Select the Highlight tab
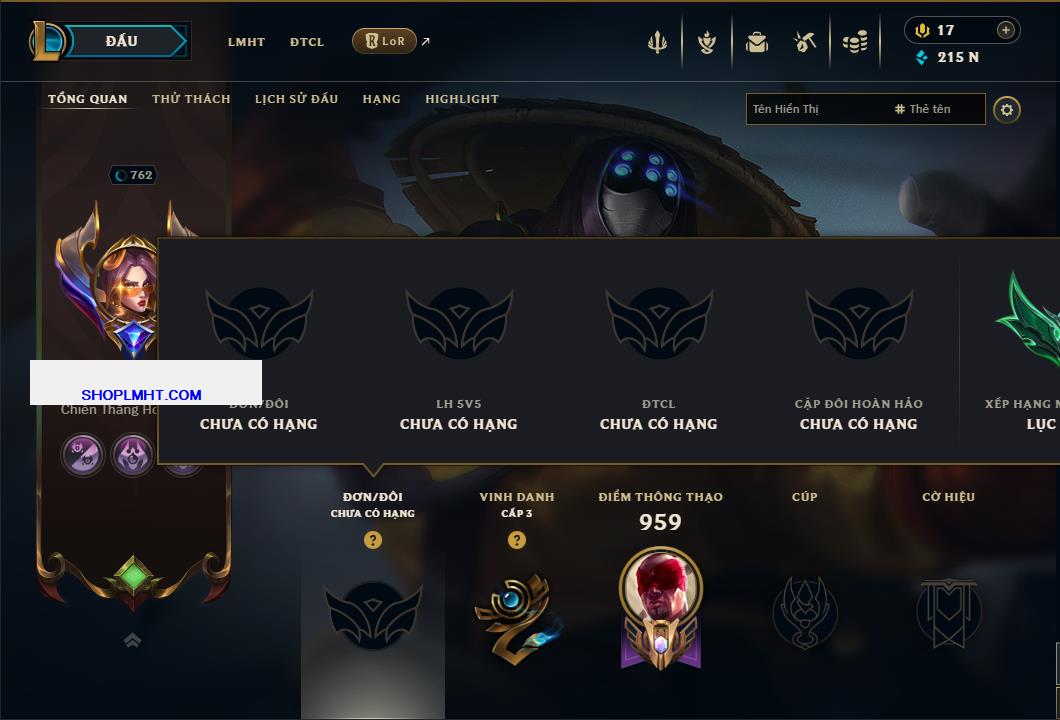The image size is (1060, 720). (x=462, y=99)
